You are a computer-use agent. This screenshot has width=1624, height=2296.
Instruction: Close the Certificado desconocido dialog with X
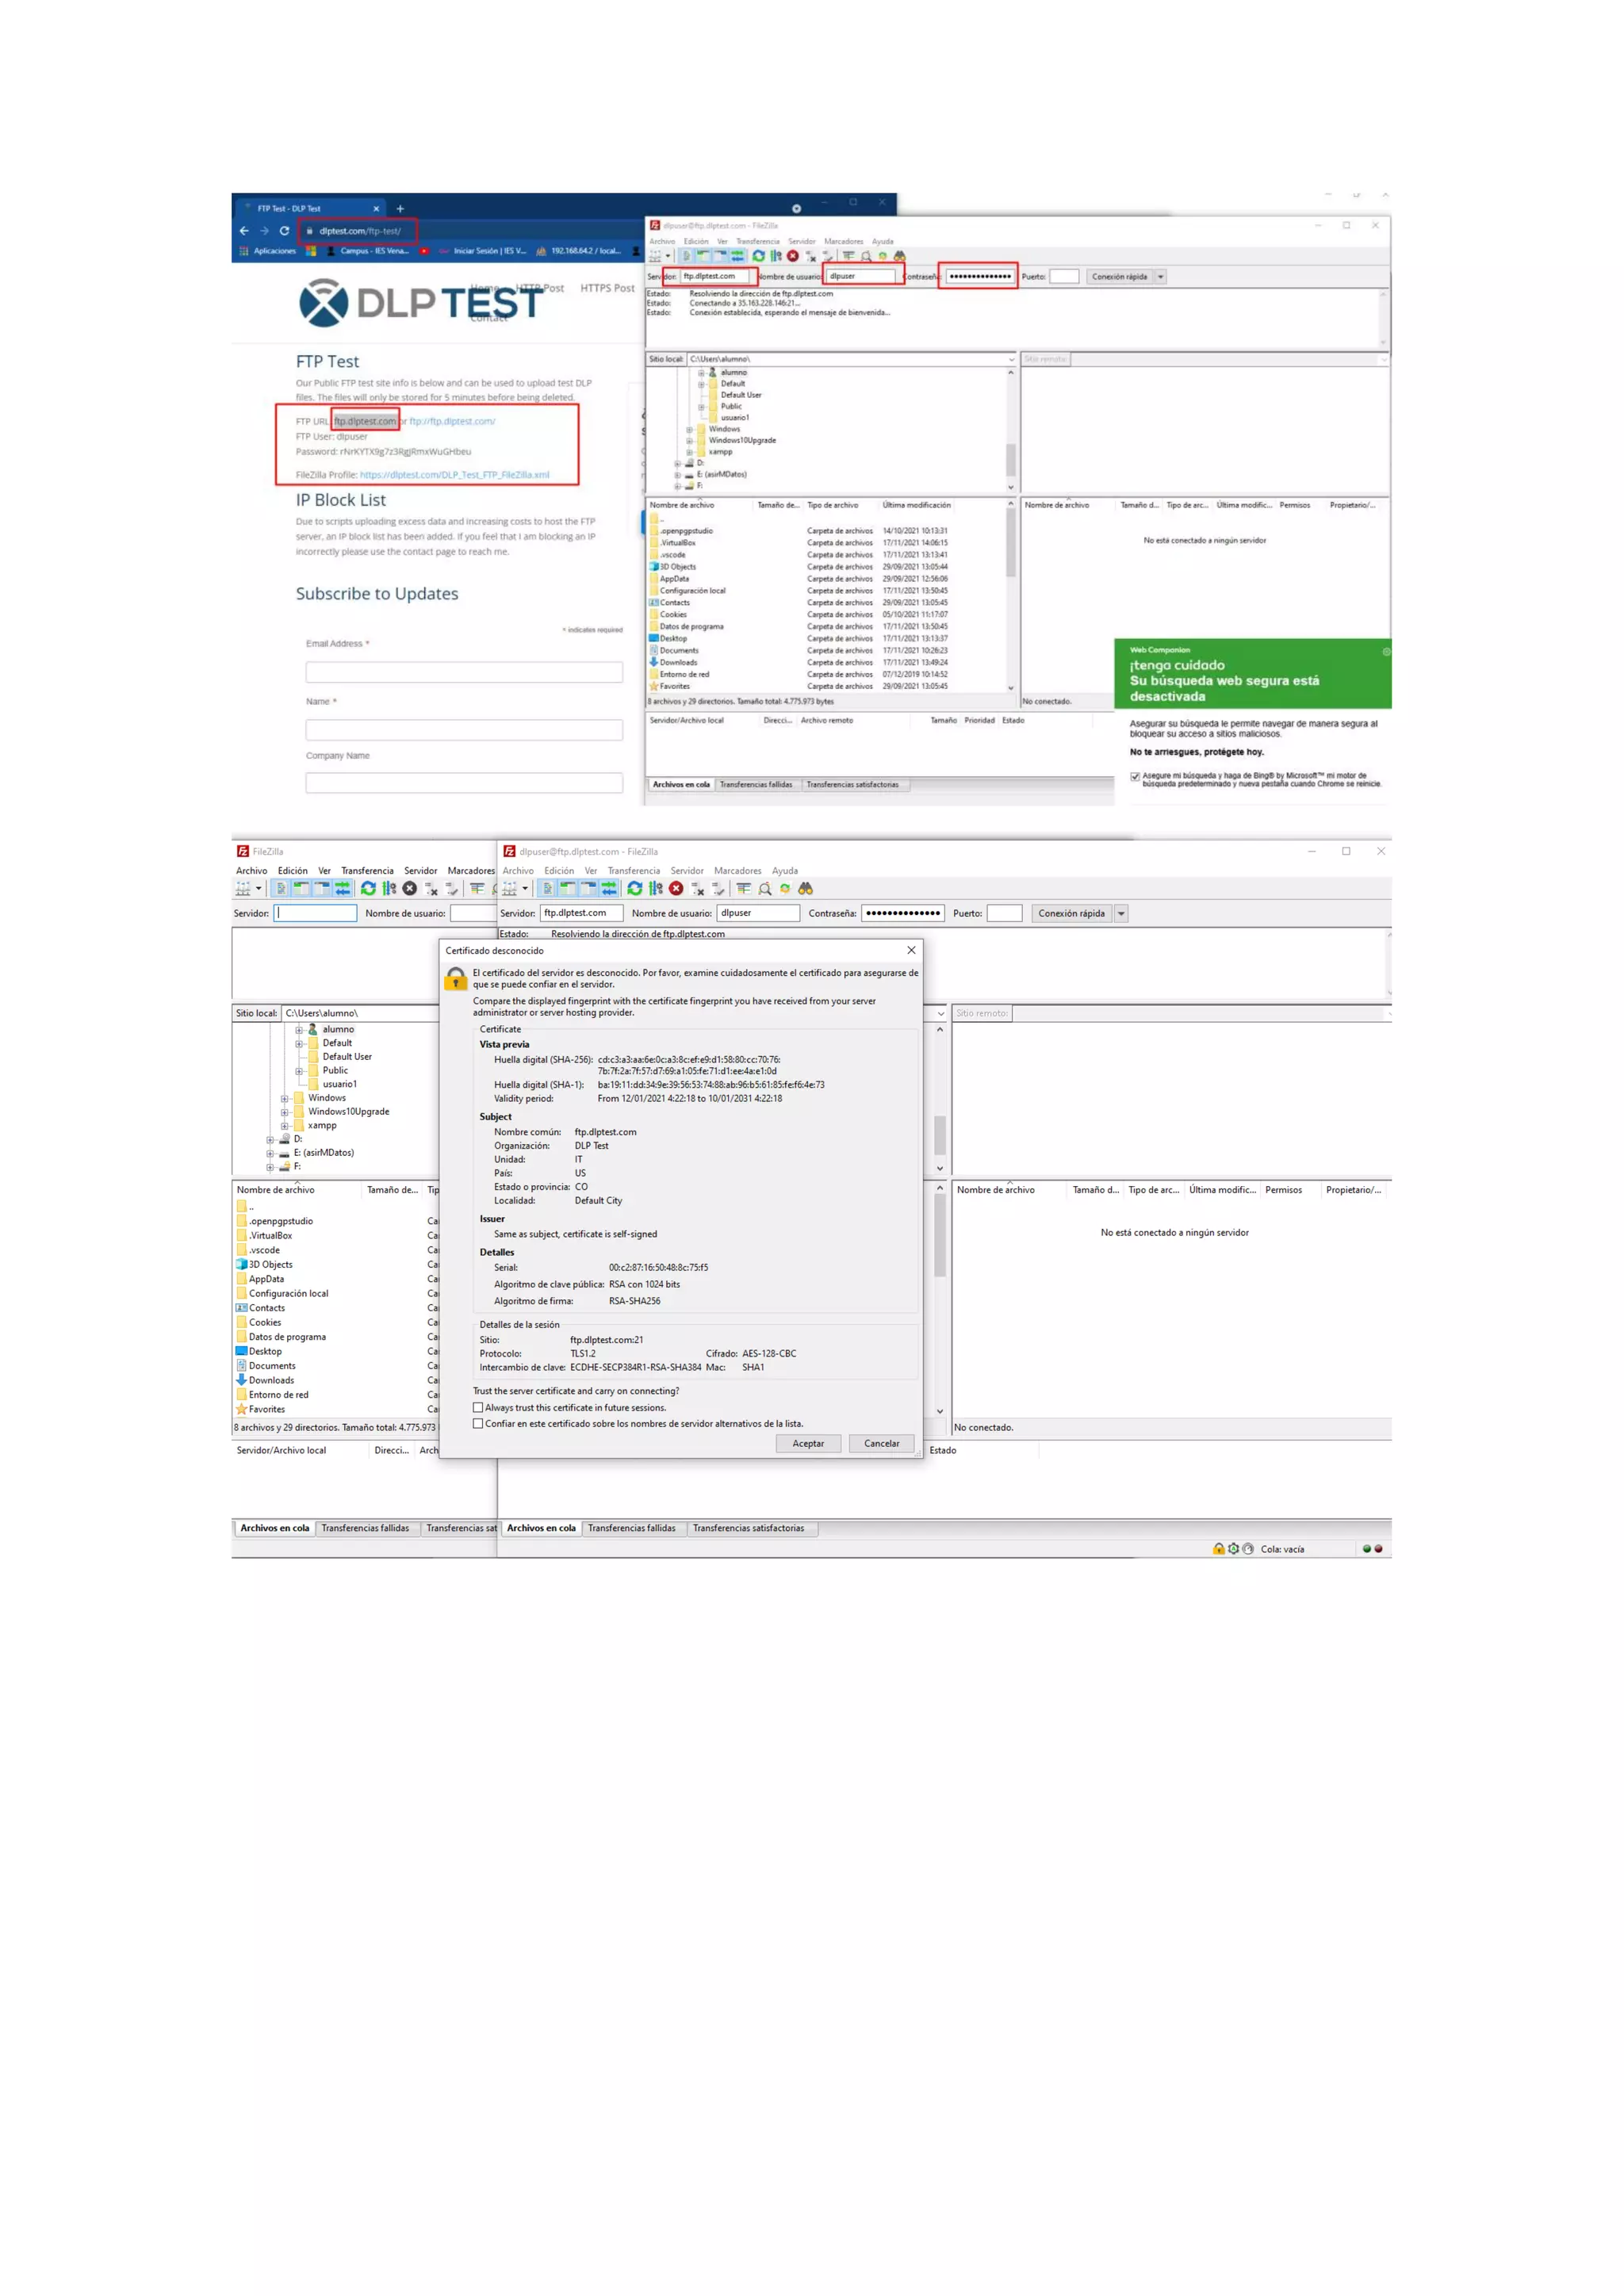point(911,950)
